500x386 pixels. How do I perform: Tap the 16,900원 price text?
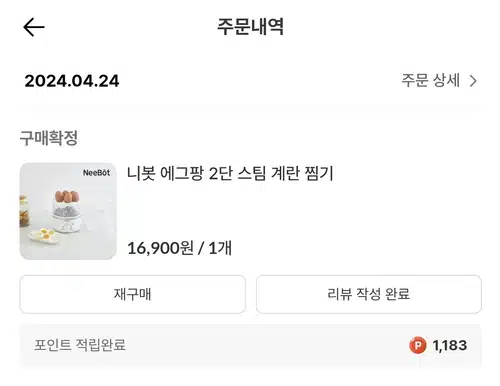pos(160,248)
